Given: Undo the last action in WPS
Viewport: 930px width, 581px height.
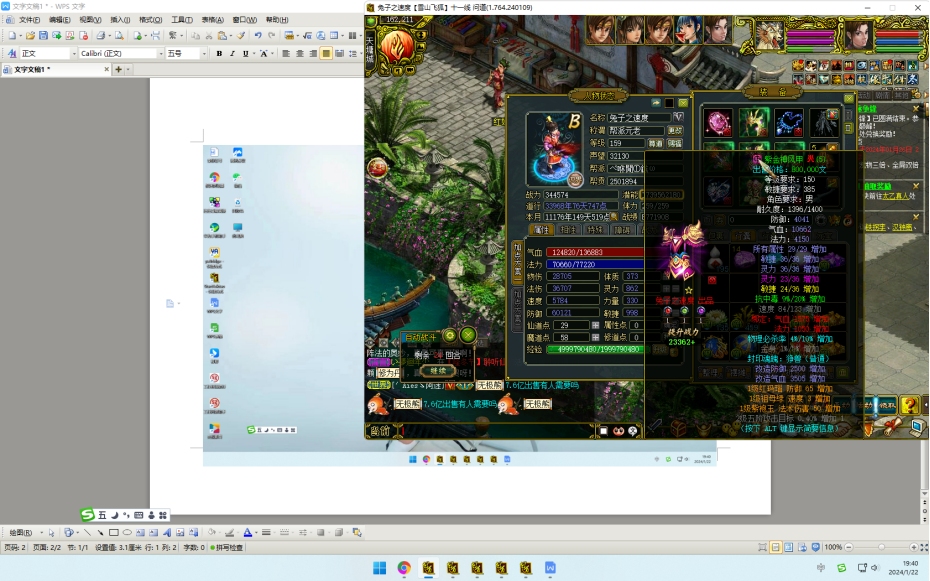Looking at the screenshot, I should tap(258, 36).
